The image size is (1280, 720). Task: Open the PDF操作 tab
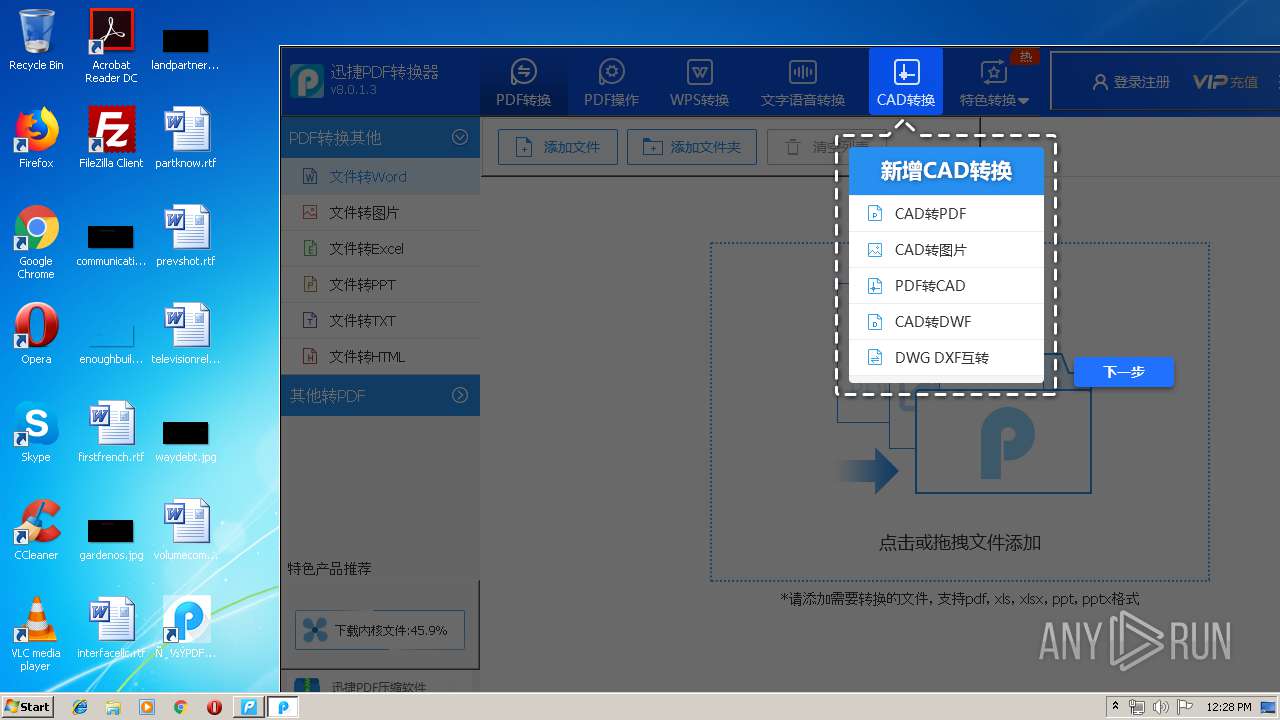(x=611, y=82)
